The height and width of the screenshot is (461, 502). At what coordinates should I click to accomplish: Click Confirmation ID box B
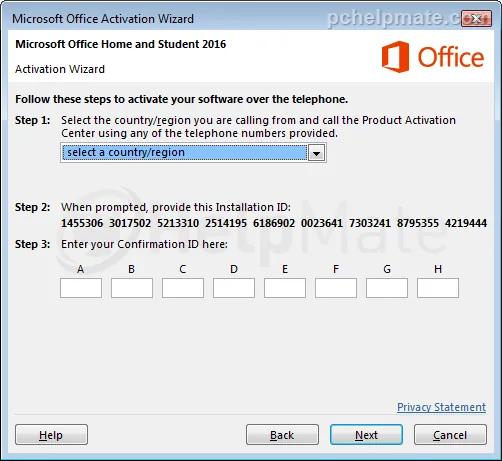point(132,288)
